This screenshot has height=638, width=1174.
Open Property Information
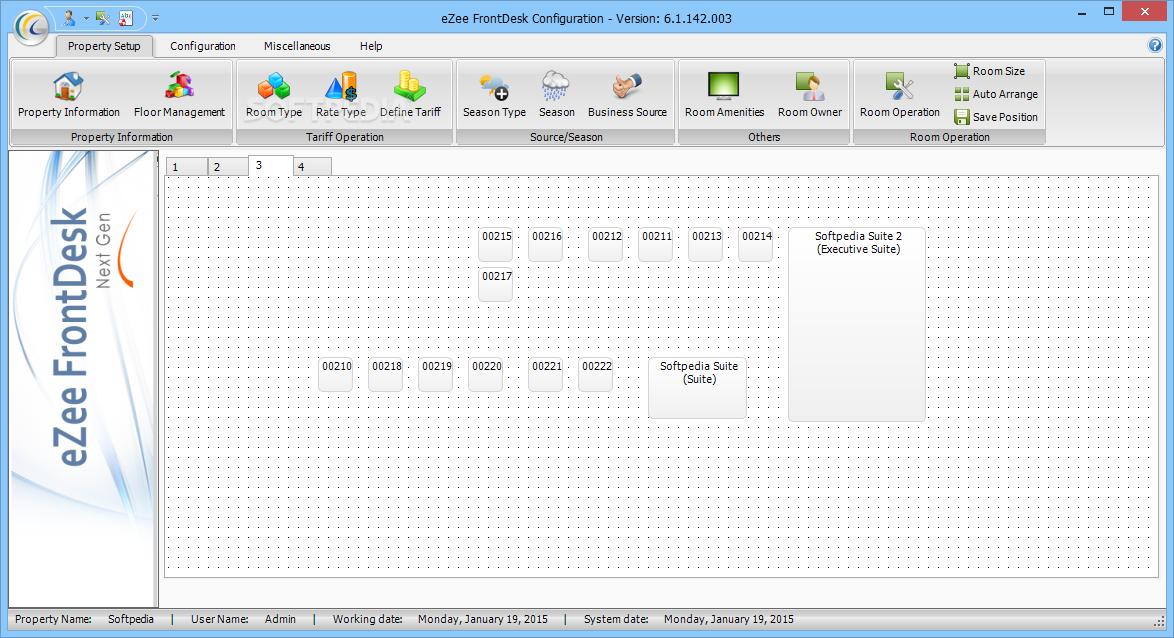69,95
